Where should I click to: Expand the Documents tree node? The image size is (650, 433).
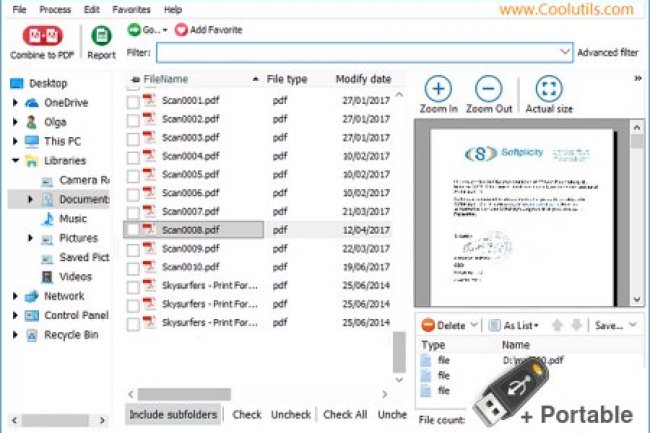(30, 199)
